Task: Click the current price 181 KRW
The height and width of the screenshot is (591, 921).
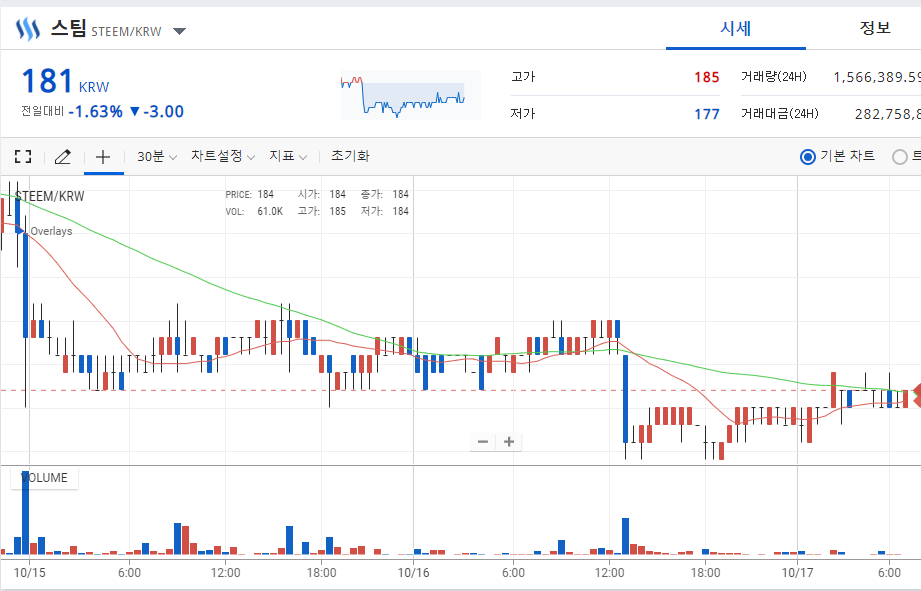Action: [65, 82]
